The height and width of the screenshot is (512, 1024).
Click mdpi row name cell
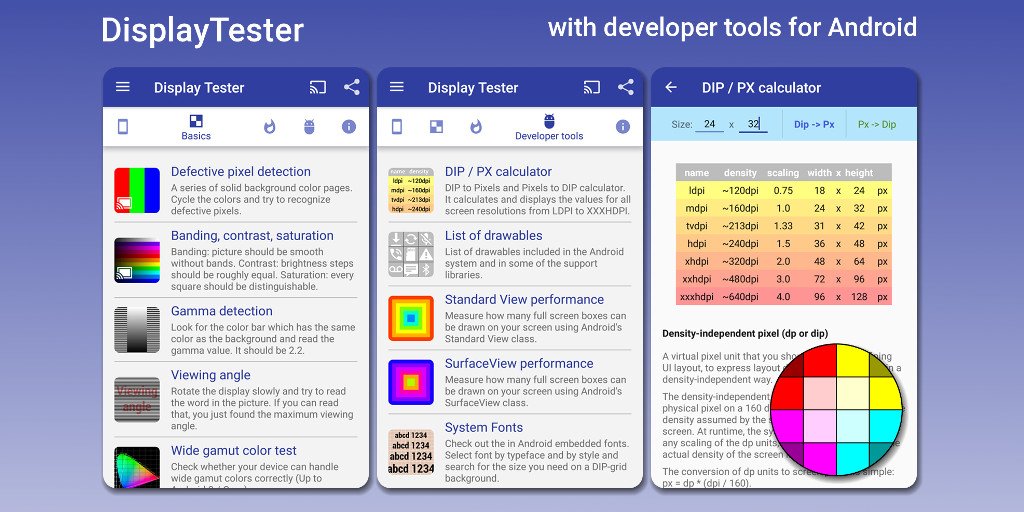(x=697, y=208)
